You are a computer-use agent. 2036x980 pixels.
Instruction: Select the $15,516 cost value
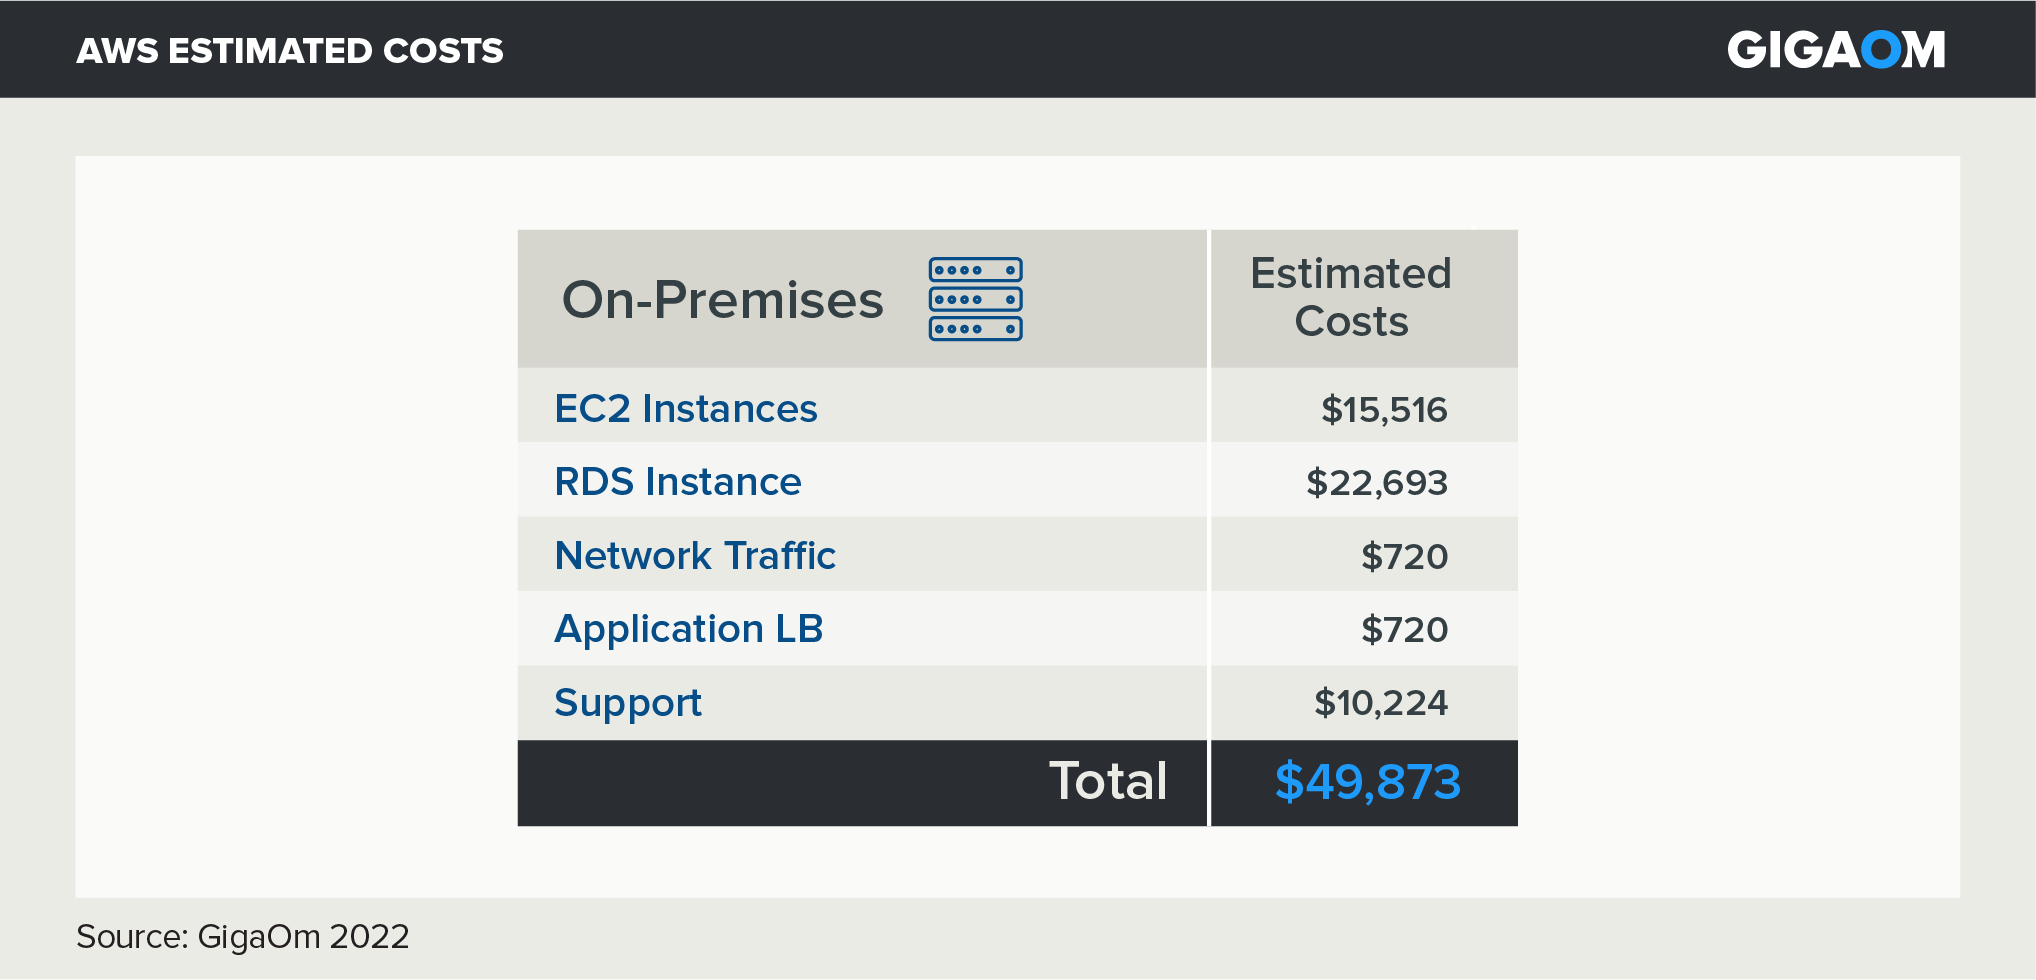click(1384, 410)
